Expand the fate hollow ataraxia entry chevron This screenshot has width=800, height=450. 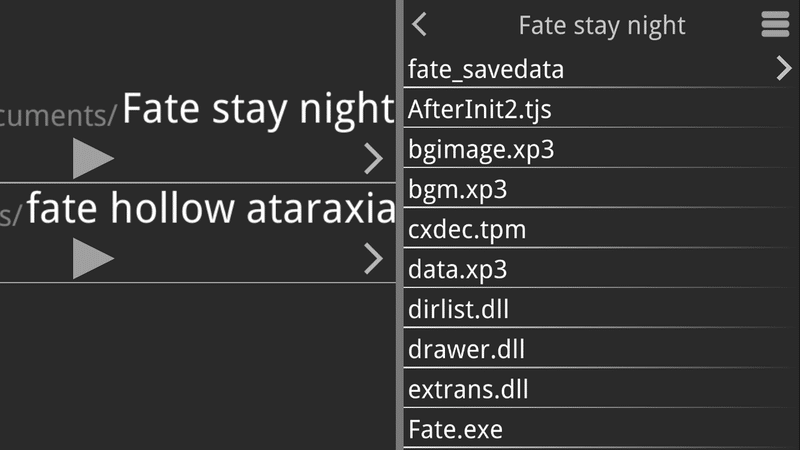(373, 259)
